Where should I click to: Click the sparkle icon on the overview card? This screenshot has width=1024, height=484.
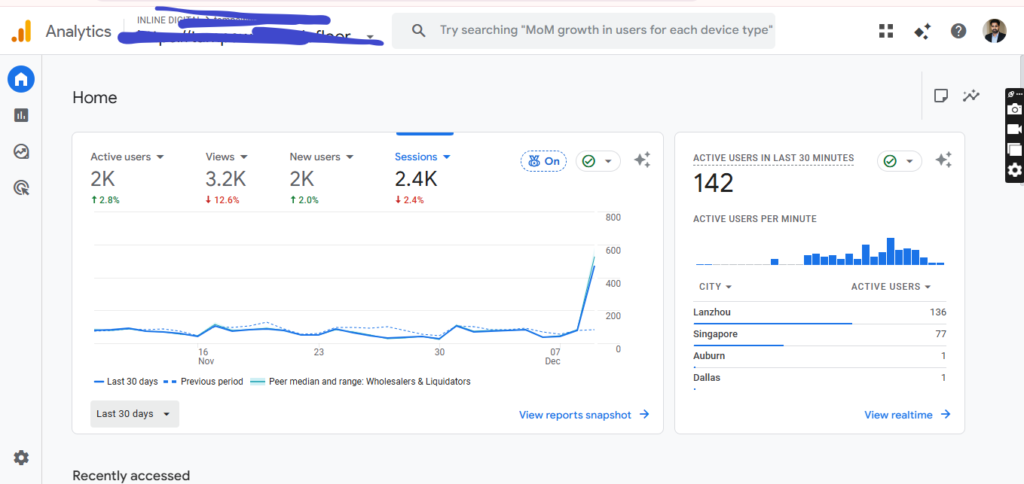point(642,160)
